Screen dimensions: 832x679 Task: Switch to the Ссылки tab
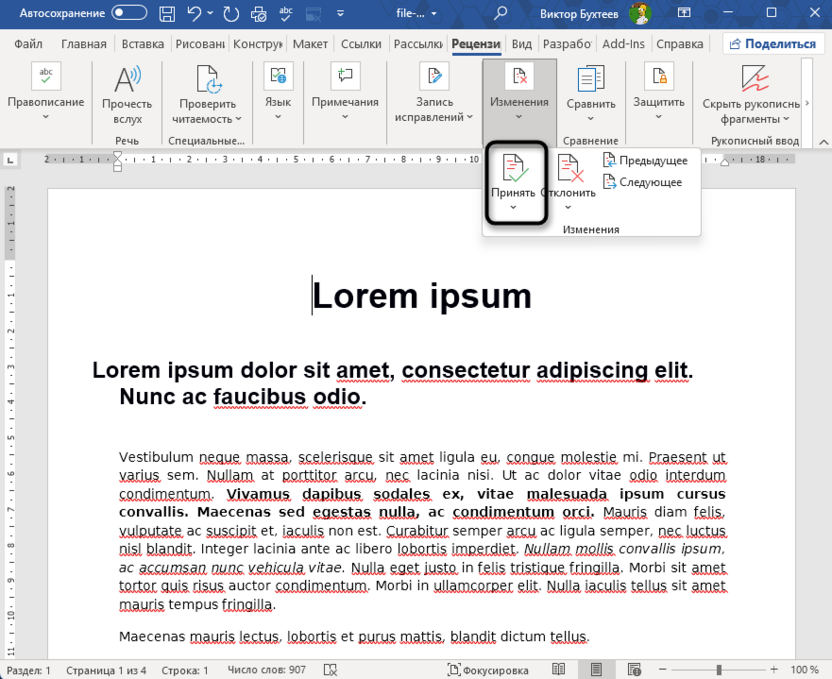(x=361, y=44)
